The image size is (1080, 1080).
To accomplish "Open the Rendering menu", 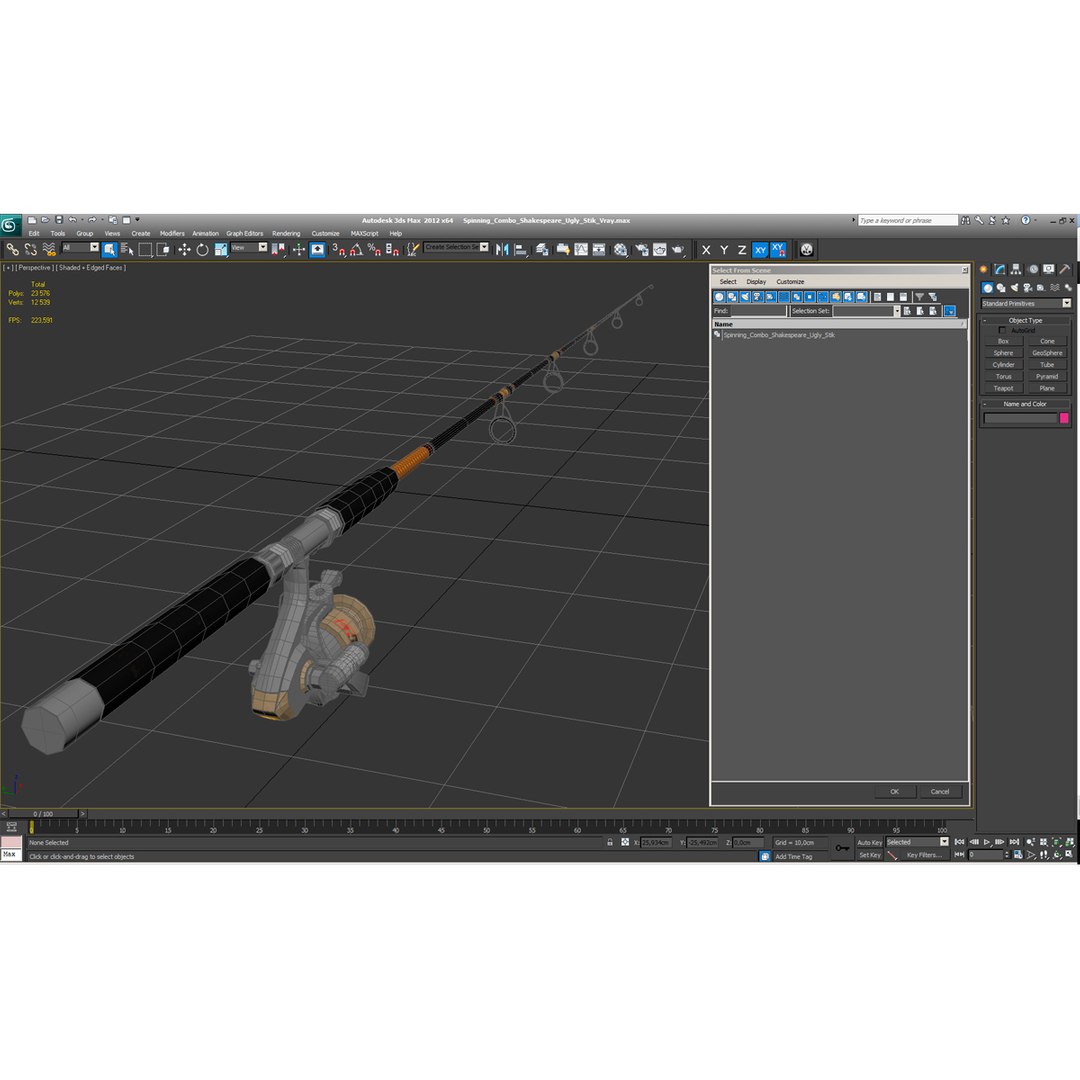I will pos(286,233).
